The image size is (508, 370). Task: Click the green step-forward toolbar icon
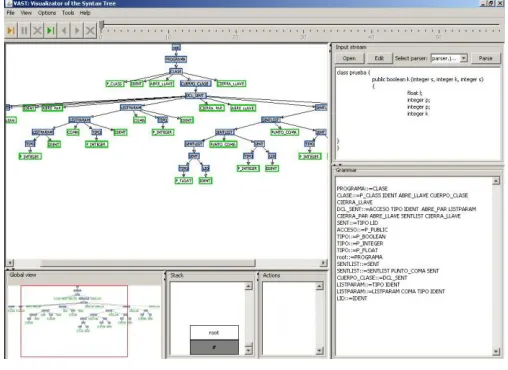[50, 31]
